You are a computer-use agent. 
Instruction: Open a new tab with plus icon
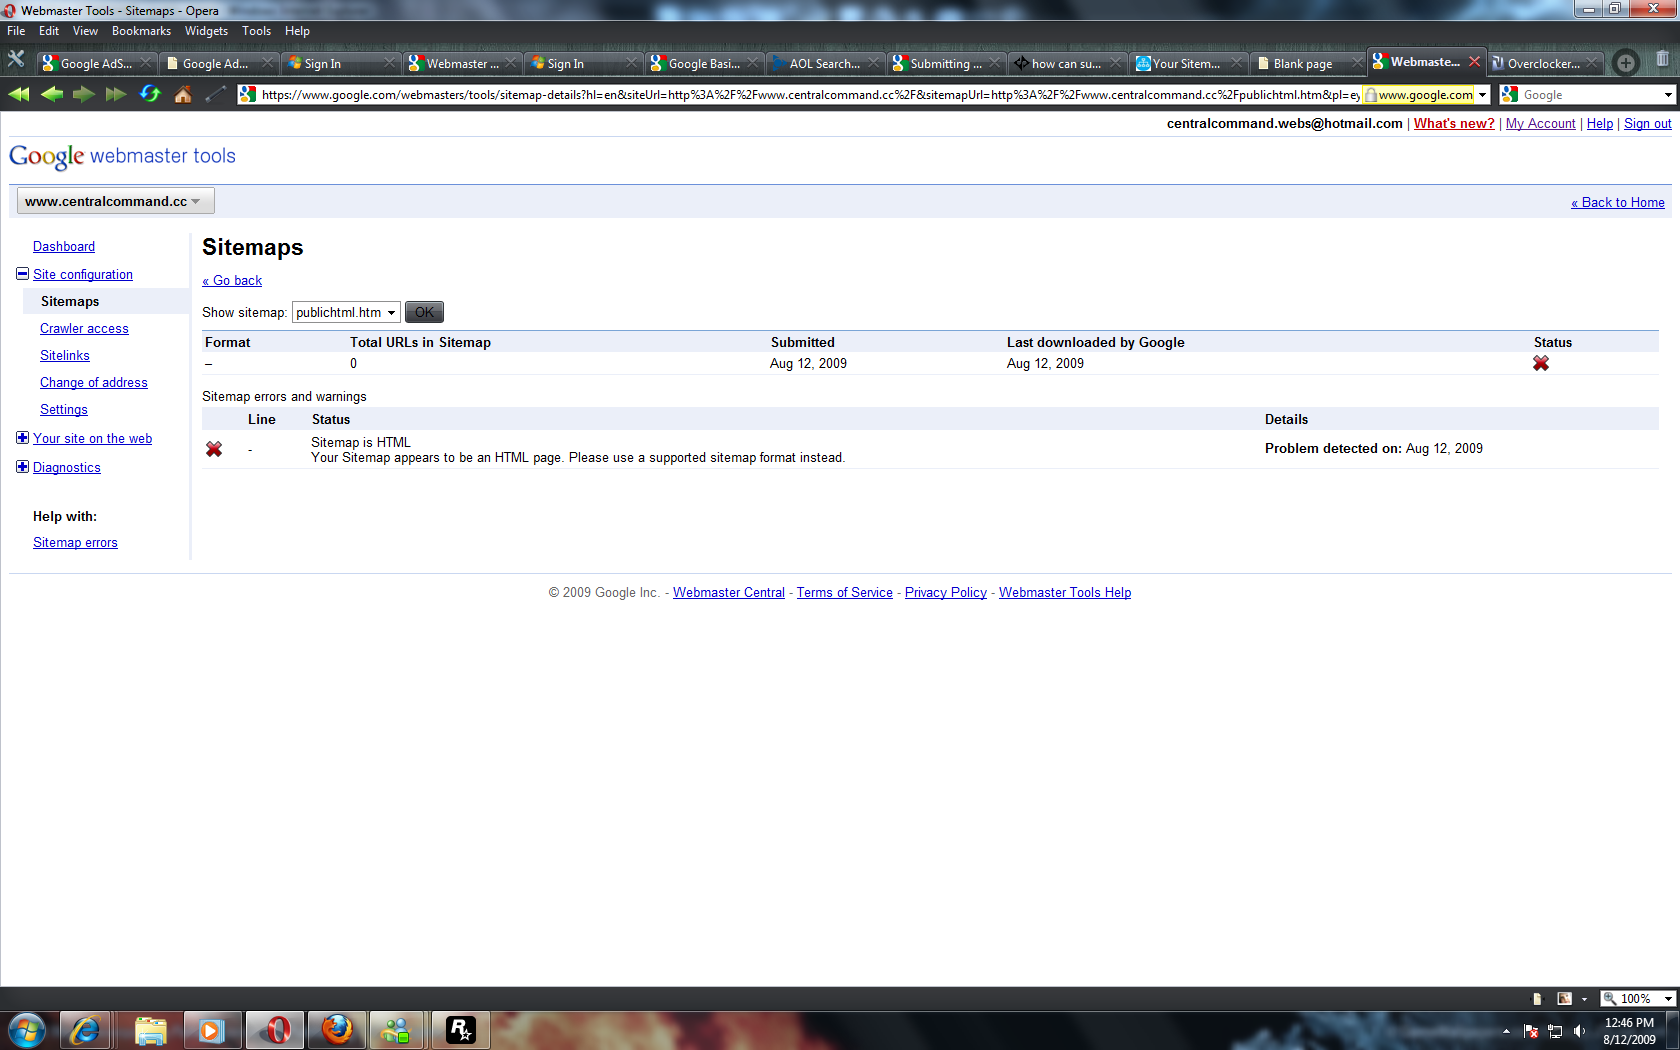pos(1626,63)
